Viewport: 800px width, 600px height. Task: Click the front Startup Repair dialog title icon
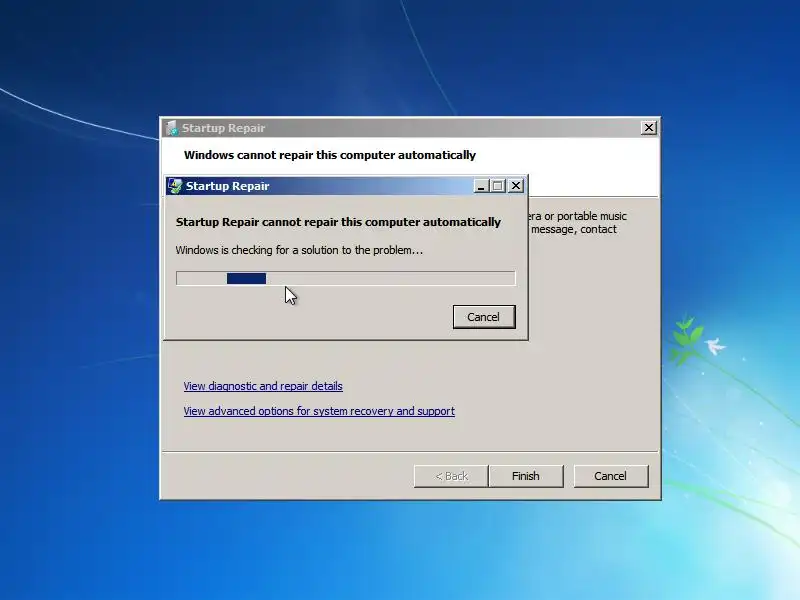click(175, 186)
